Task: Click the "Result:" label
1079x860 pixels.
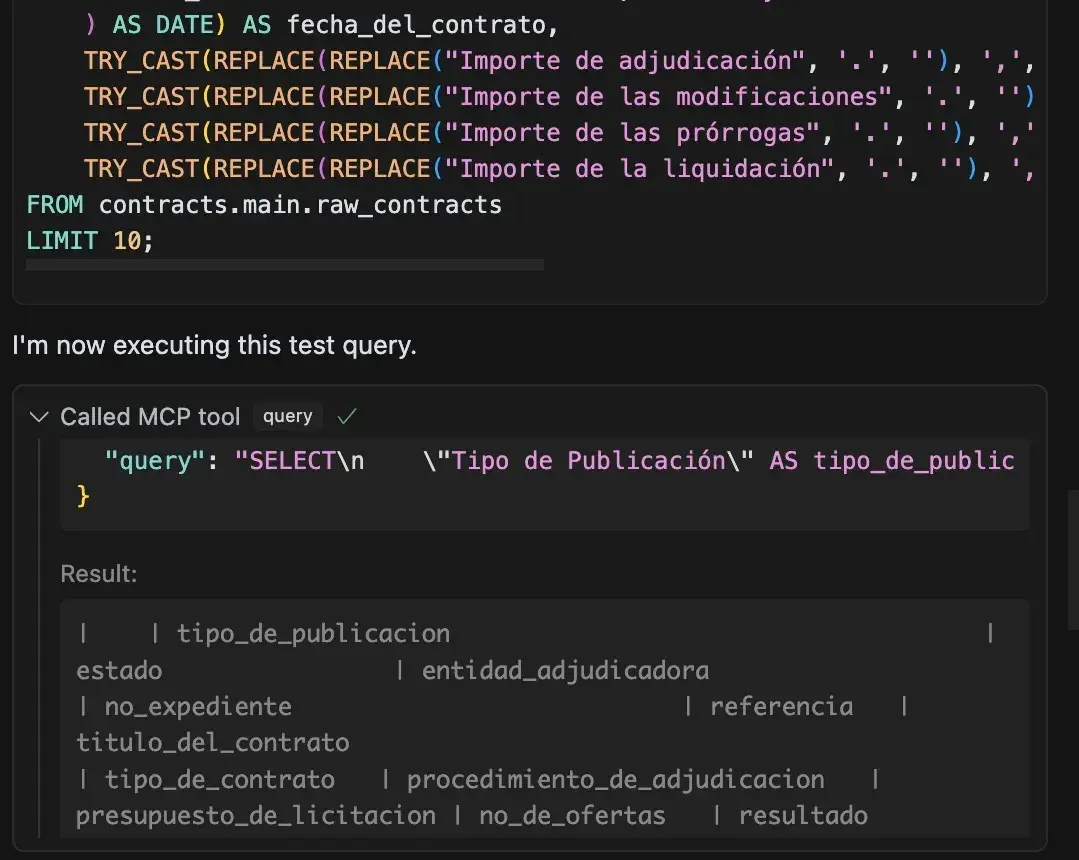Action: (x=99, y=574)
